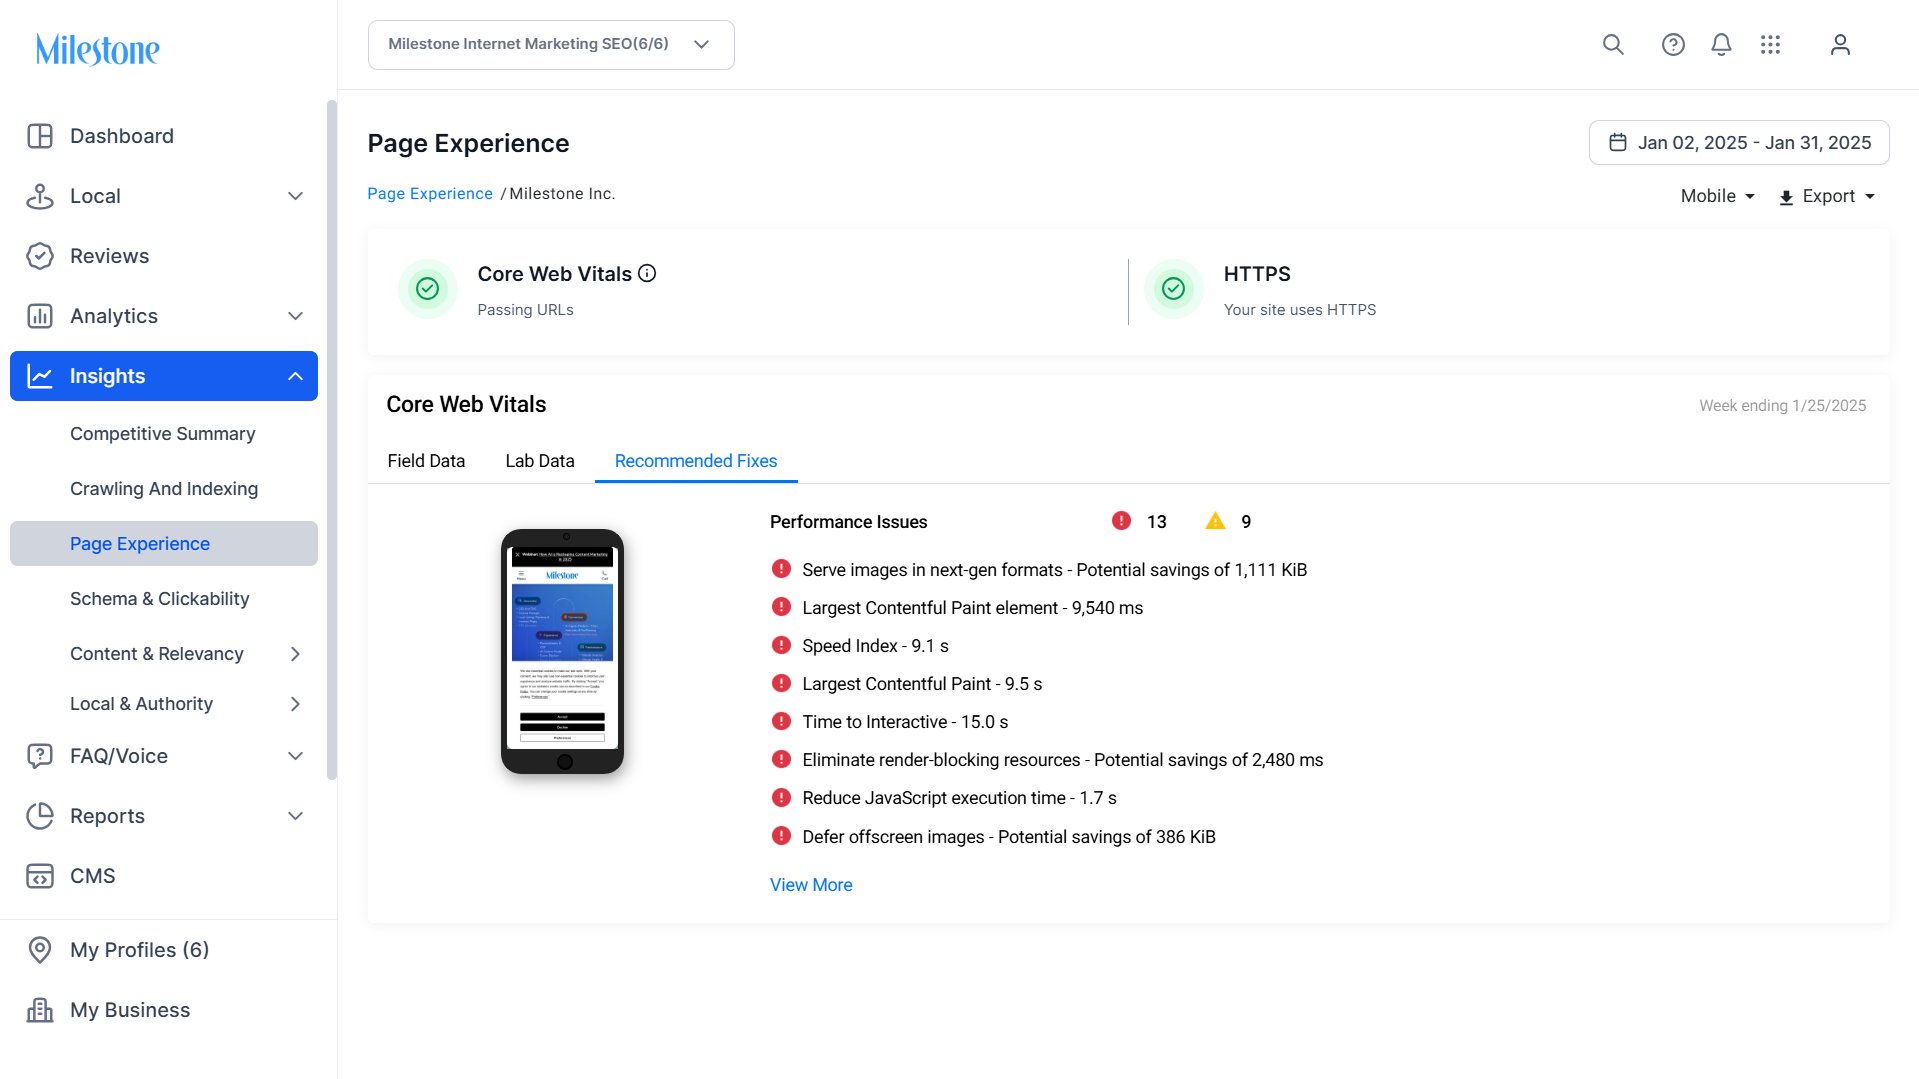The width and height of the screenshot is (1919, 1079).
Task: Open the apps grid icon
Action: (x=1771, y=45)
